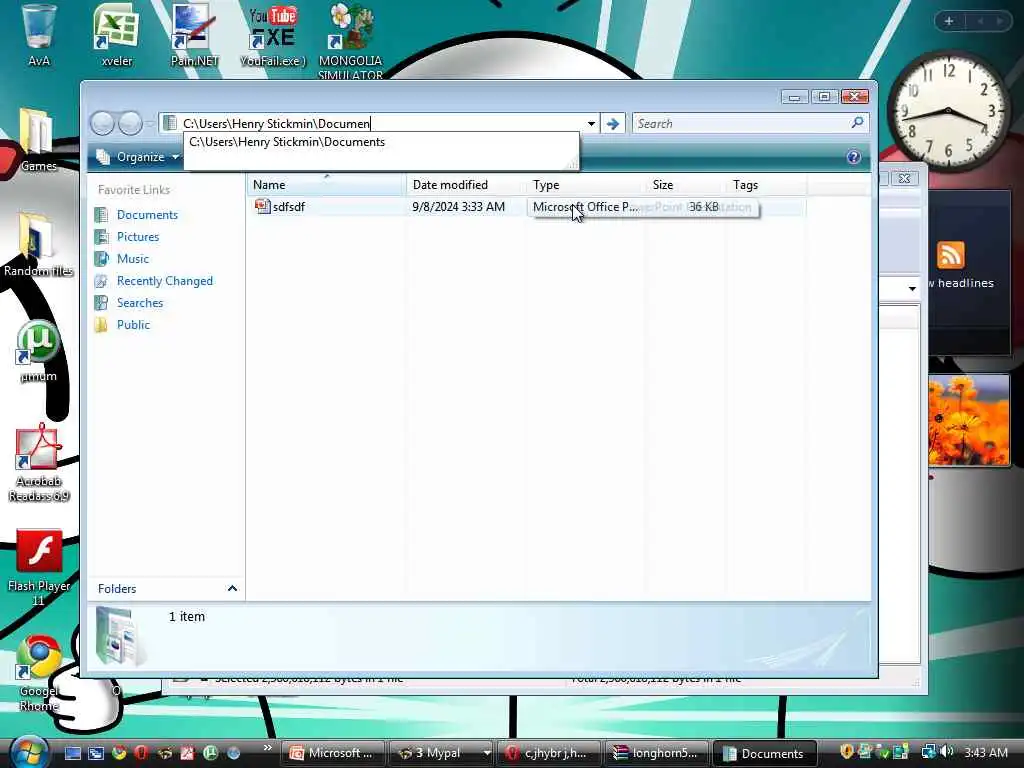Viewport: 1024px width, 768px height.
Task: Click Show Desktop quick launch icon
Action: [72, 753]
